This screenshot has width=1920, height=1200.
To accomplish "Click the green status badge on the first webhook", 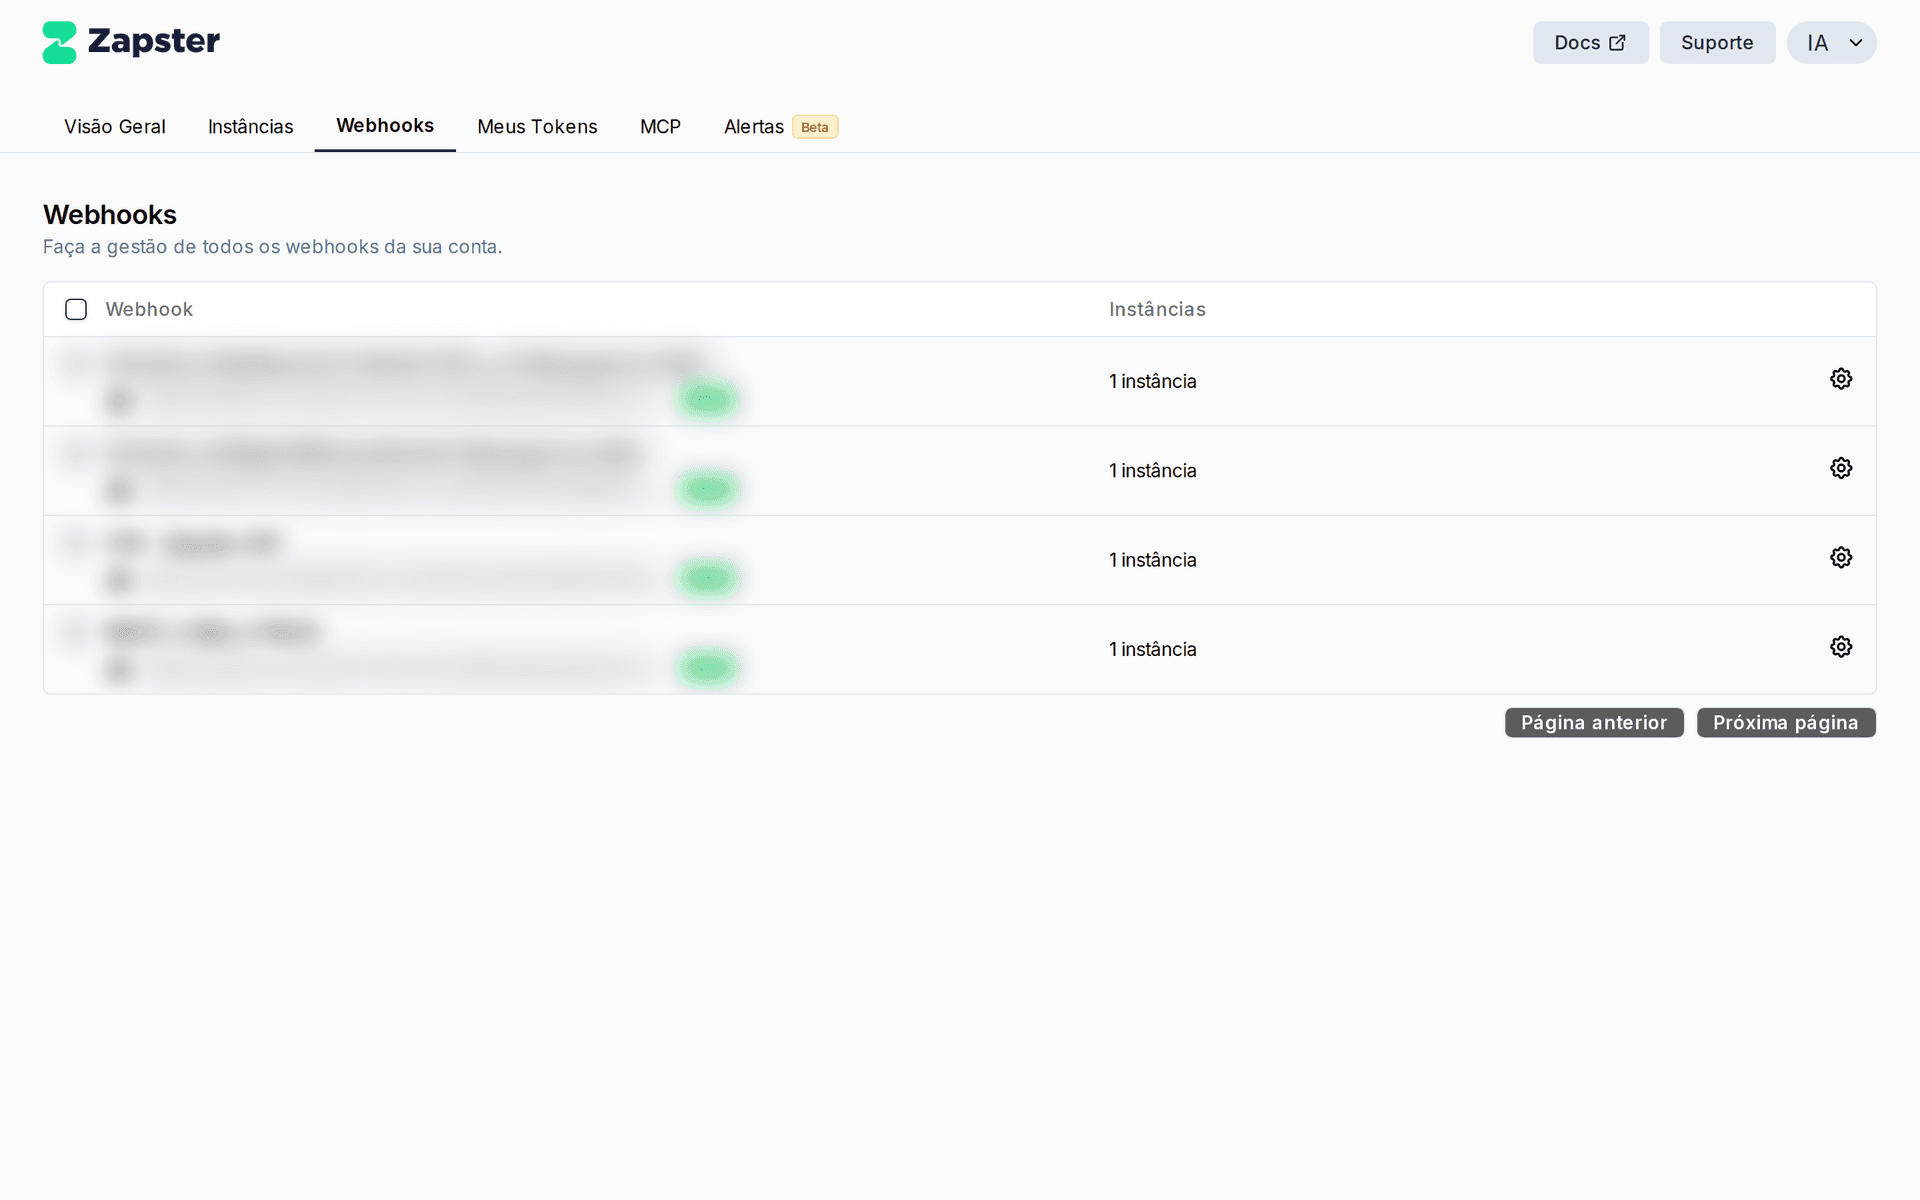I will [x=707, y=398].
